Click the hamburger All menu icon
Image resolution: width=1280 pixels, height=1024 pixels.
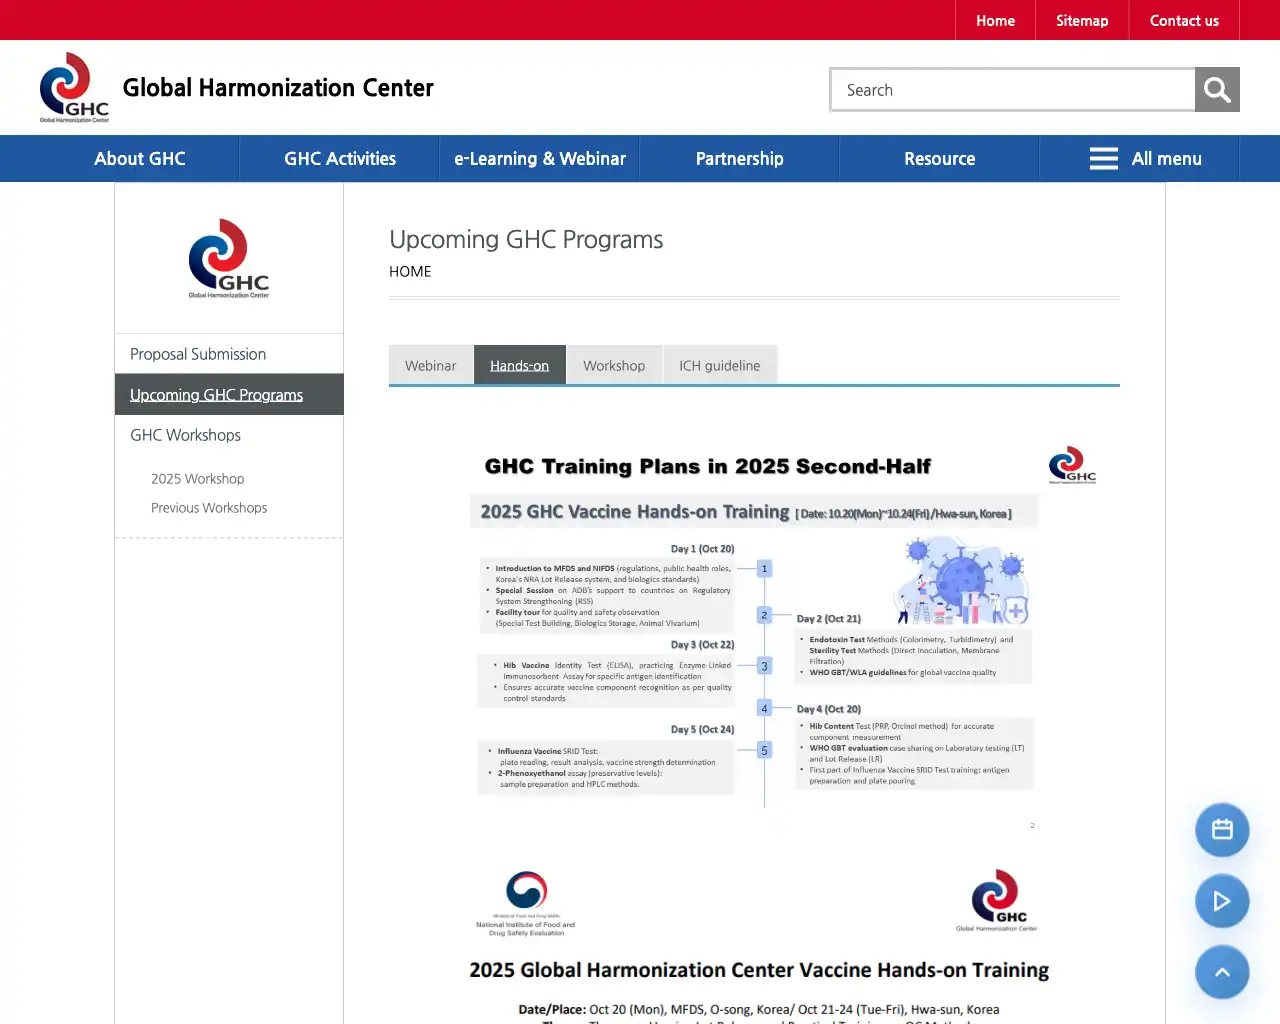coord(1104,159)
